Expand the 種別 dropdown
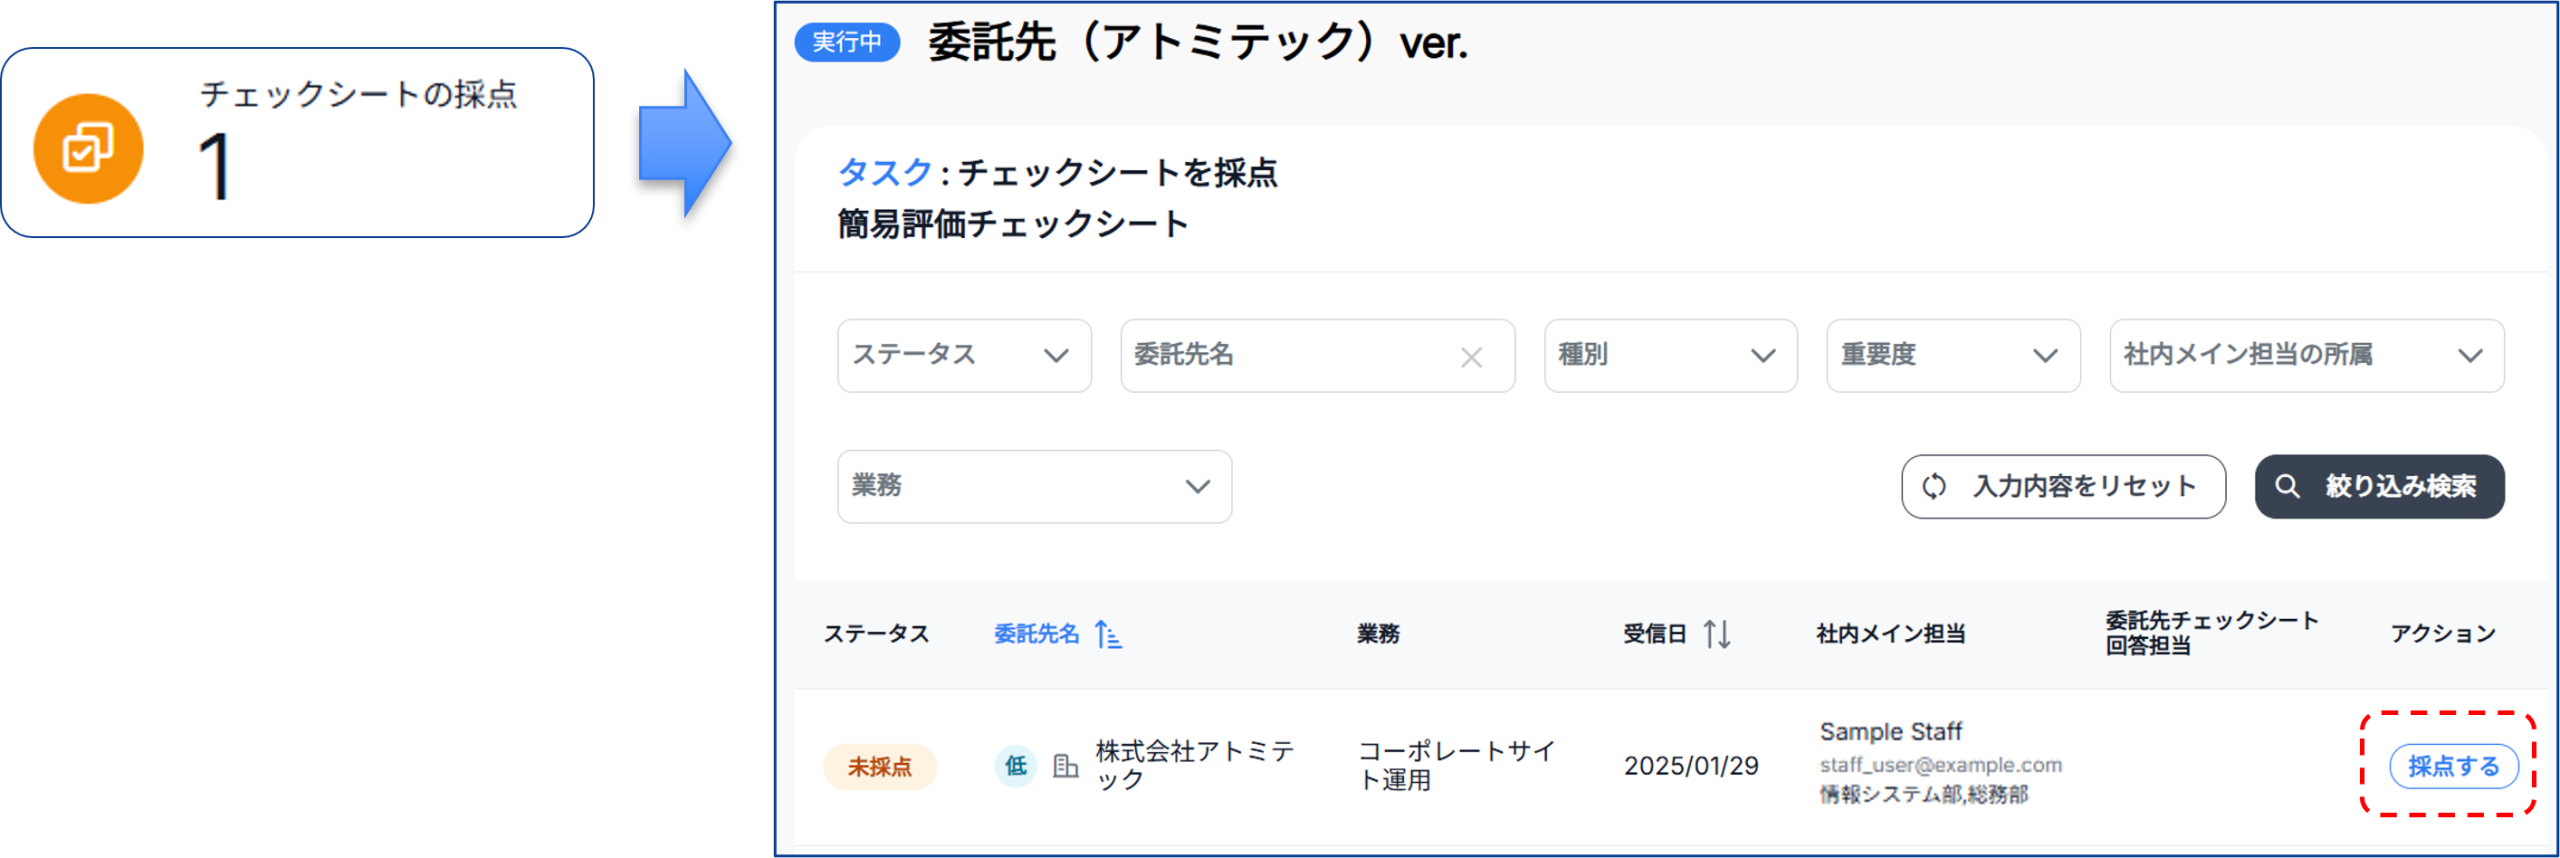 click(1670, 355)
